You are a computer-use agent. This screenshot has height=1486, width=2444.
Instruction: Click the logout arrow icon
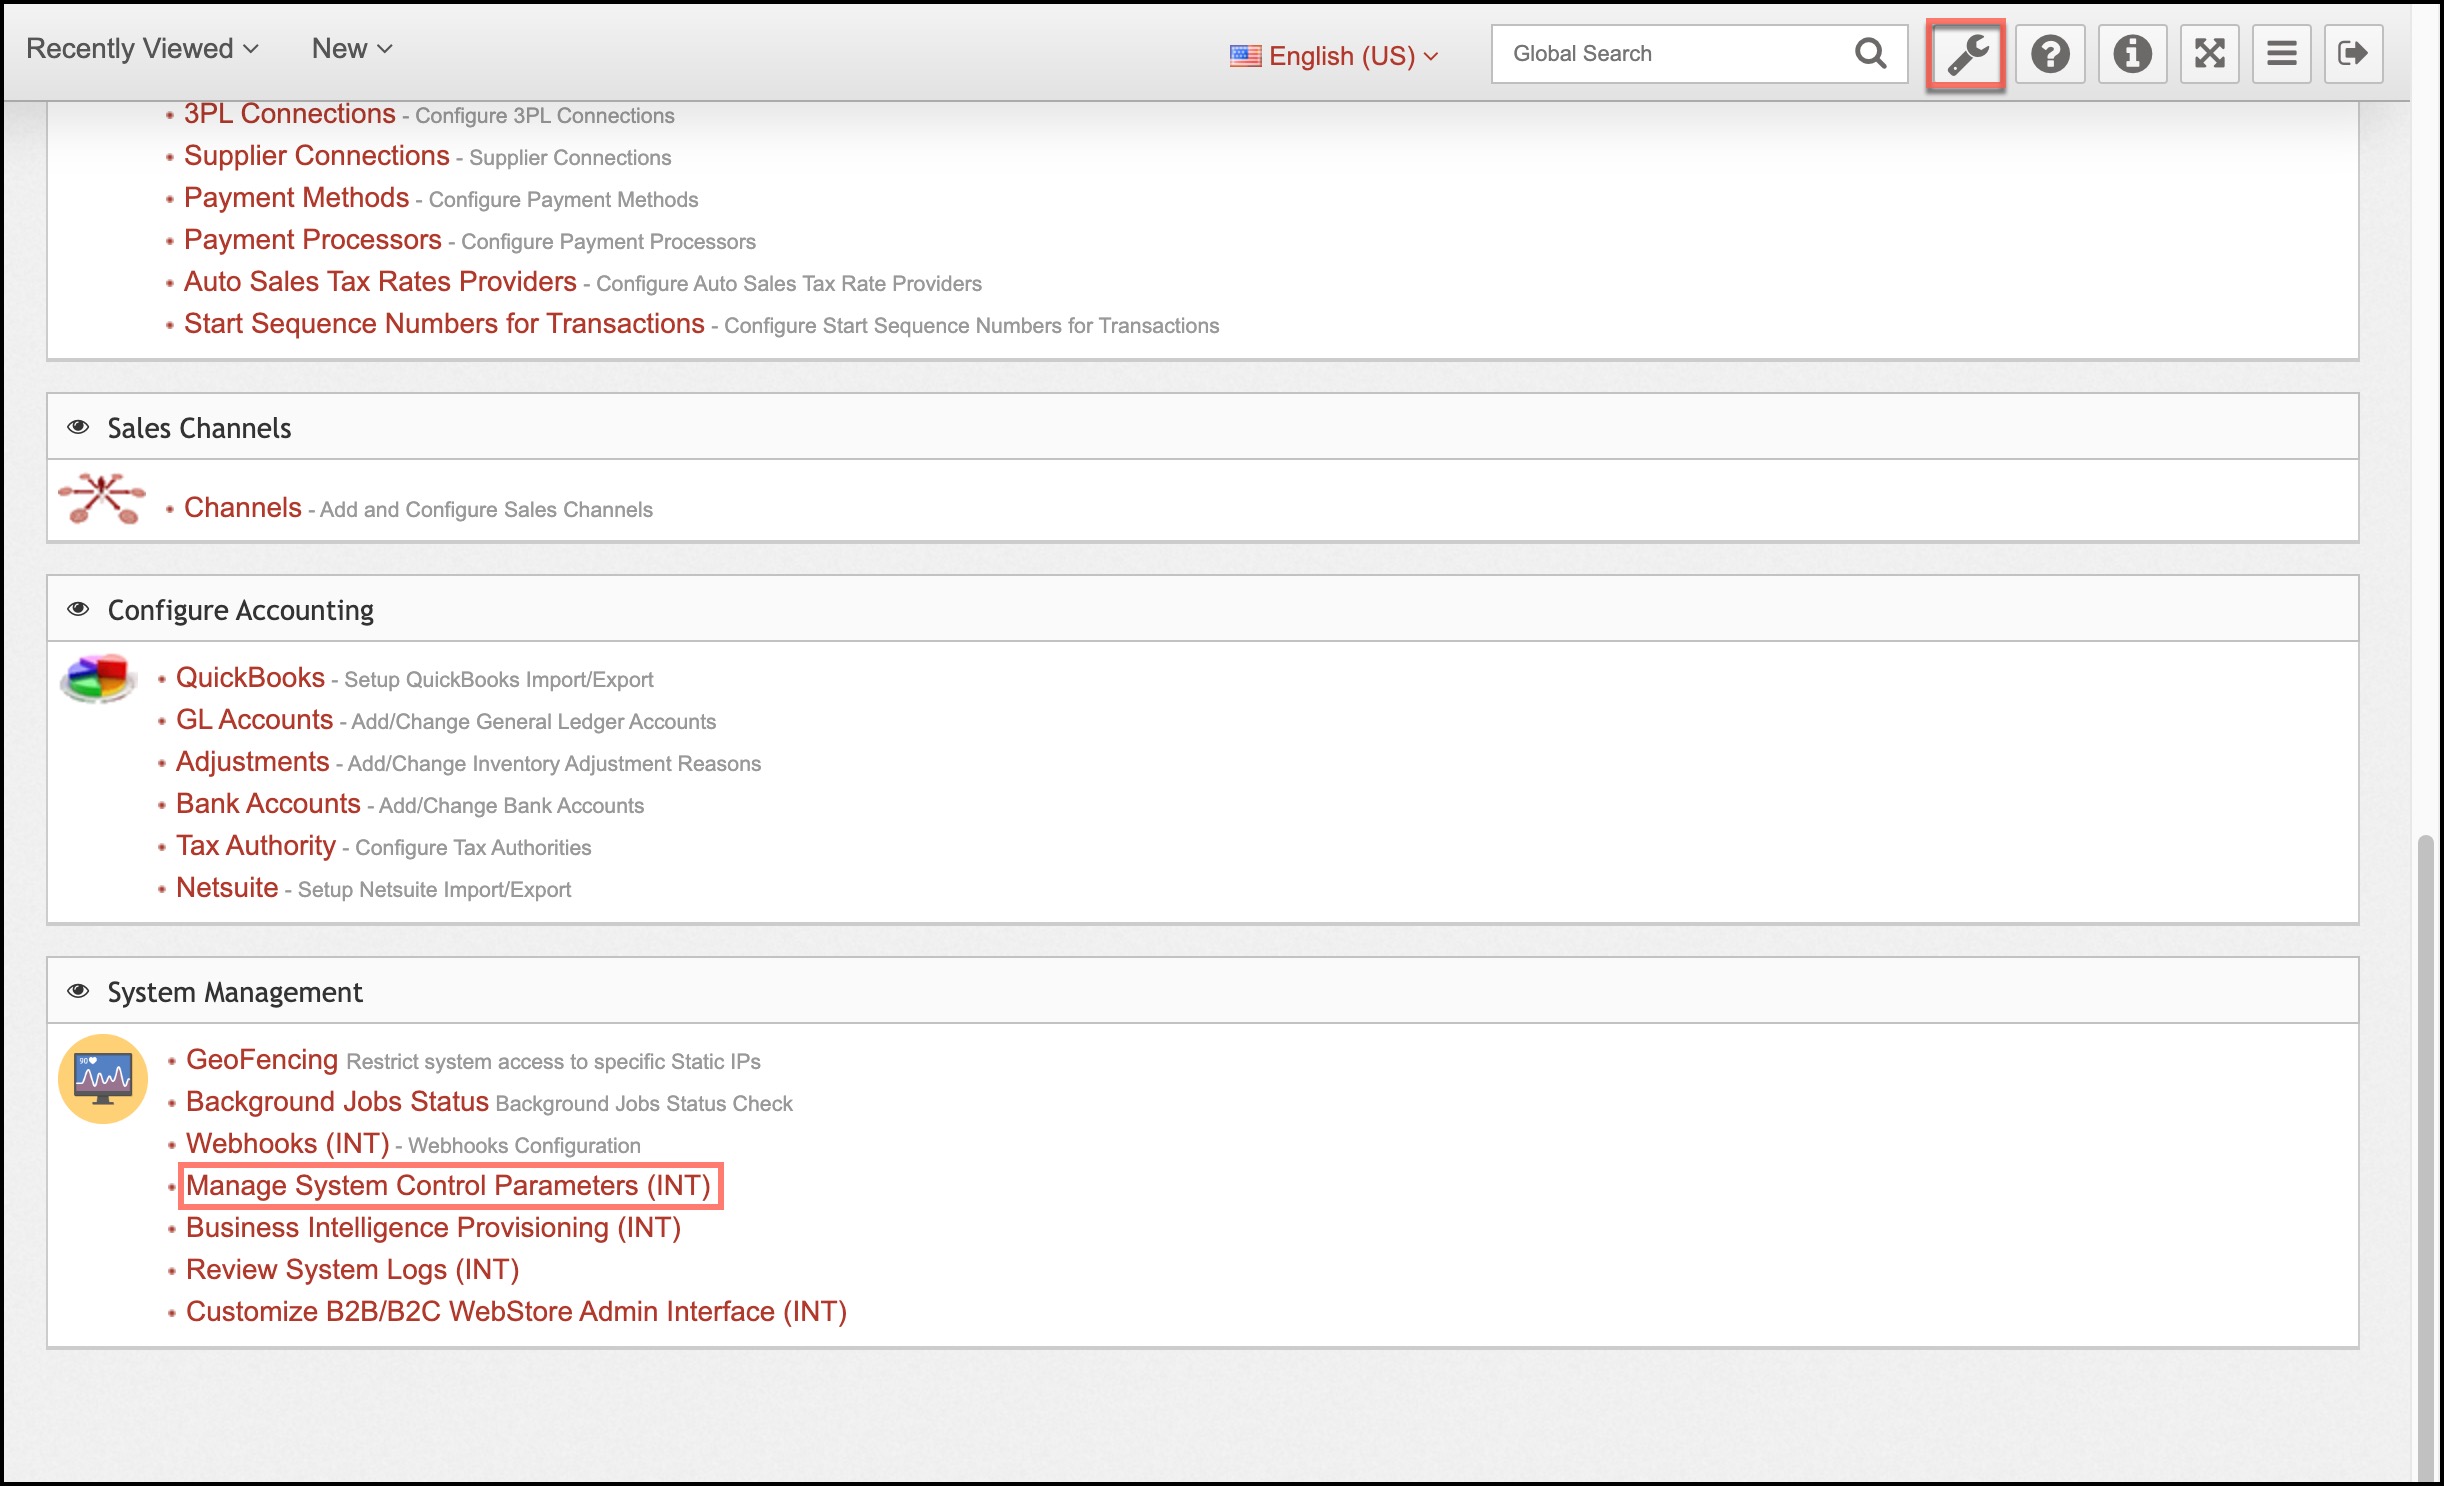[x=2352, y=54]
